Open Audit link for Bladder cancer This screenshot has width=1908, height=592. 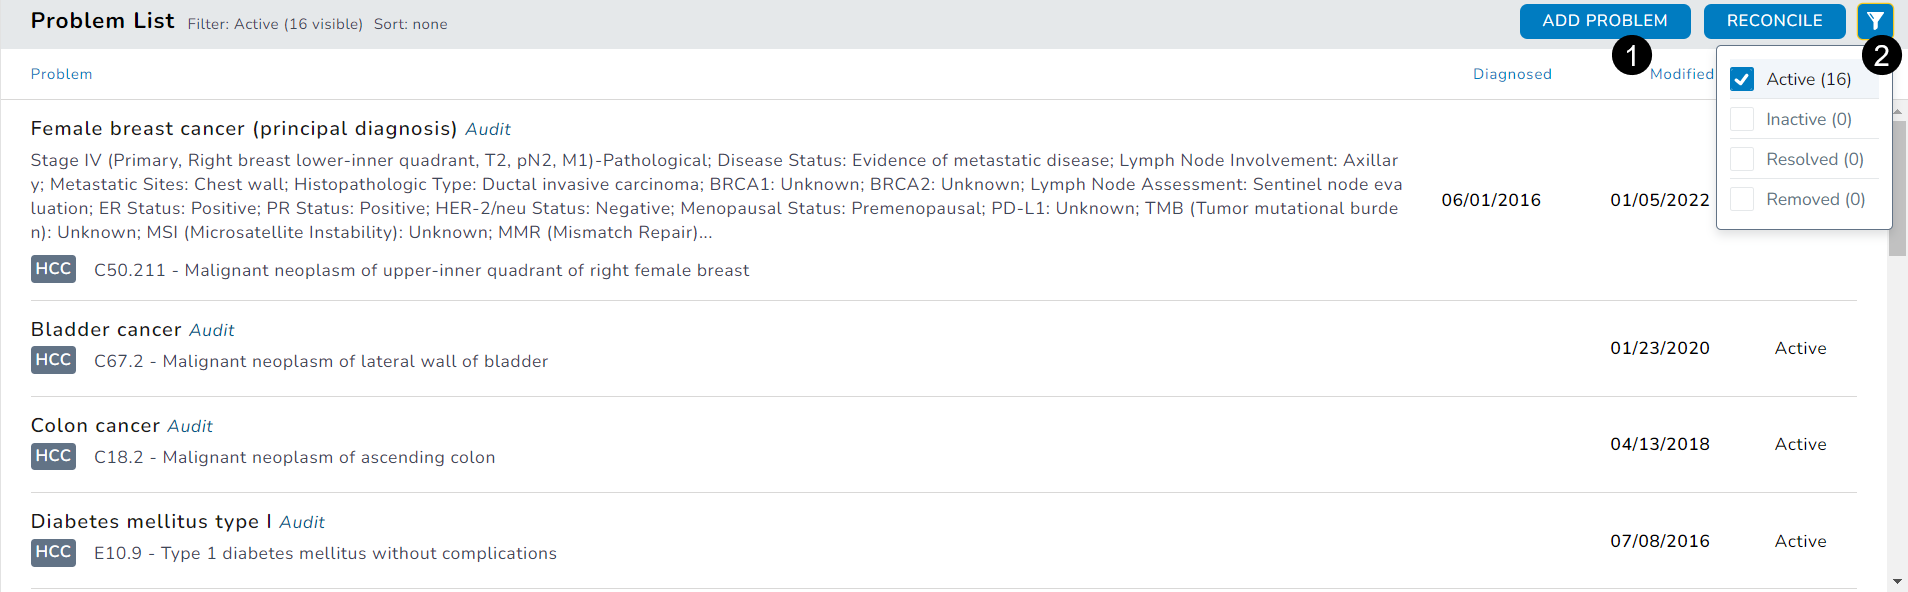(212, 330)
